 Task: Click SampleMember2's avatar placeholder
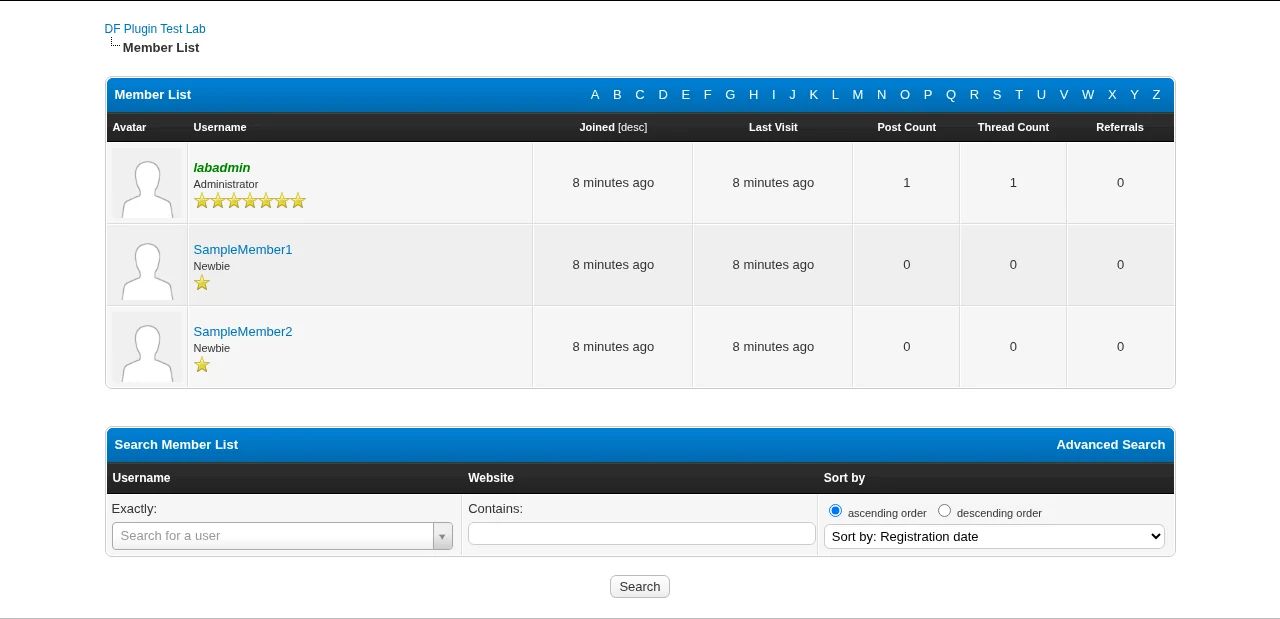tap(147, 347)
